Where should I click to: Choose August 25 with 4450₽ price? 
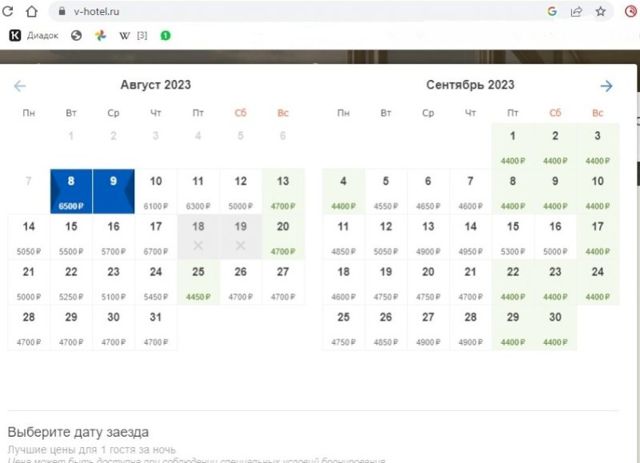point(198,282)
